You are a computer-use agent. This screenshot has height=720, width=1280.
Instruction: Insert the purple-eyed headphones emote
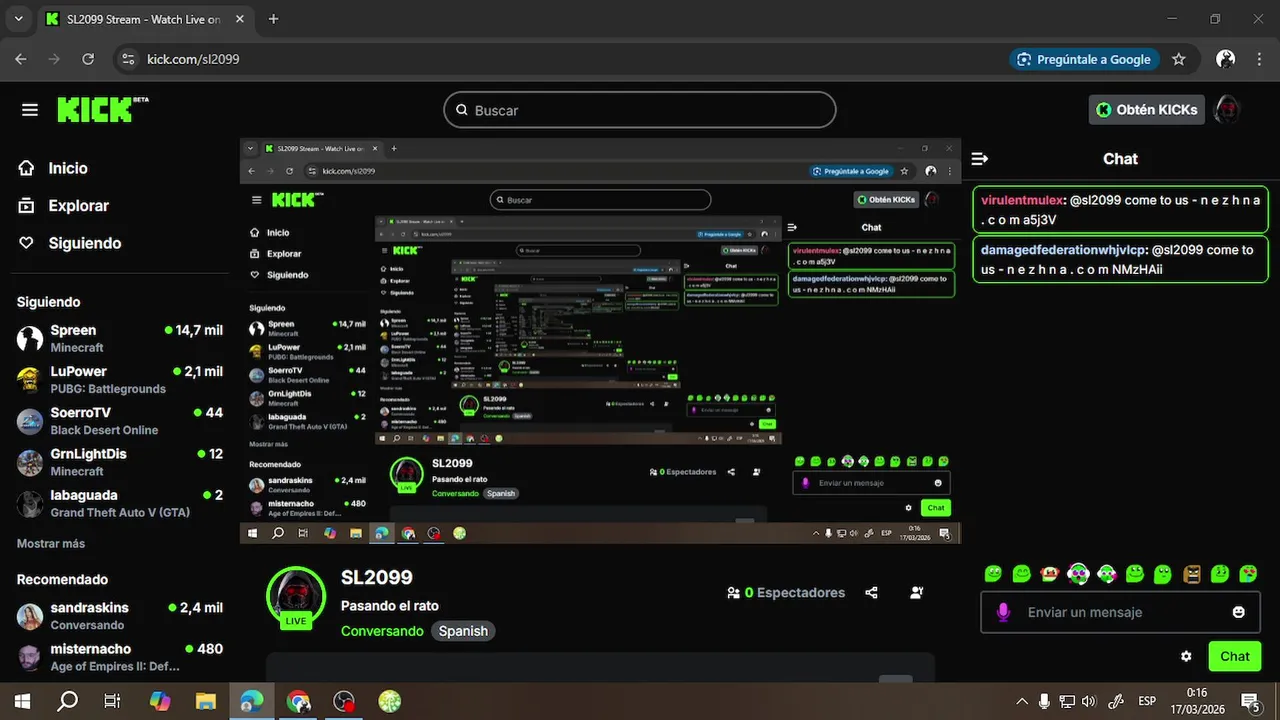pyautogui.click(x=1078, y=573)
